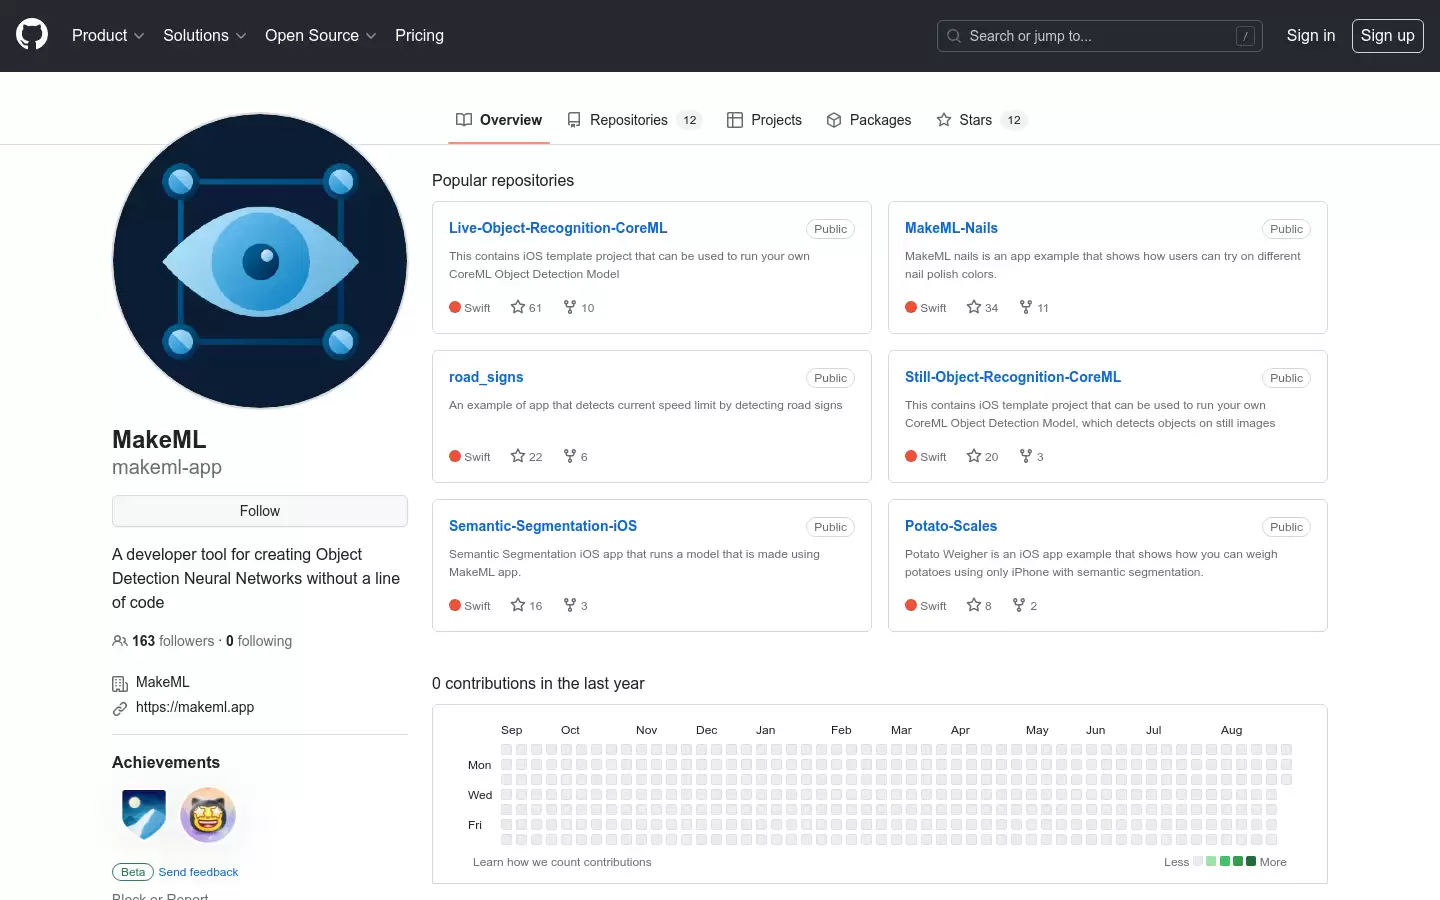The width and height of the screenshot is (1440, 900).
Task: Expand the Solutions dropdown
Action: pyautogui.click(x=205, y=35)
